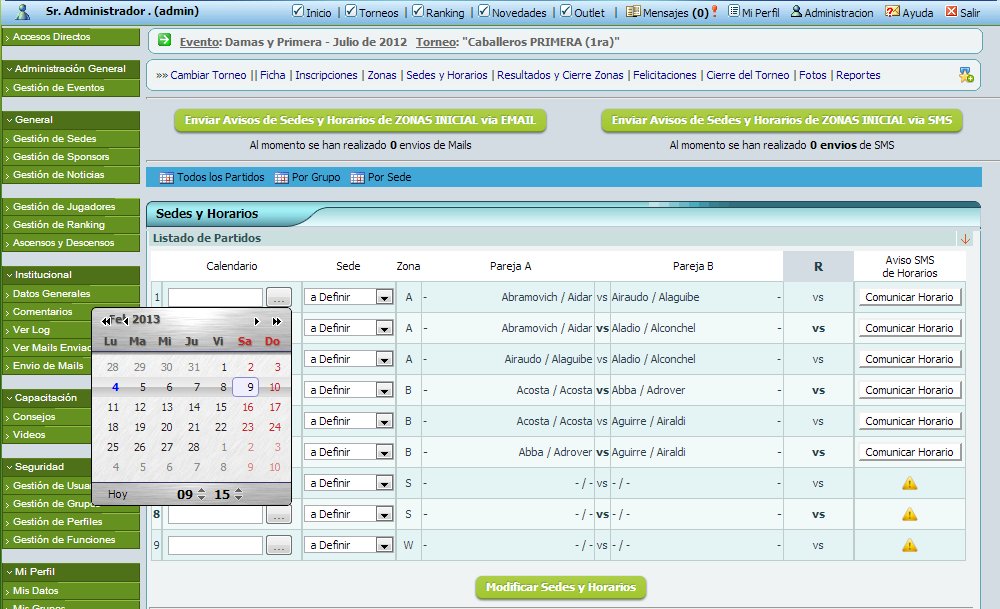The image size is (1000, 609).
Task: Toggle the Inicio checkbox
Action: click(298, 12)
